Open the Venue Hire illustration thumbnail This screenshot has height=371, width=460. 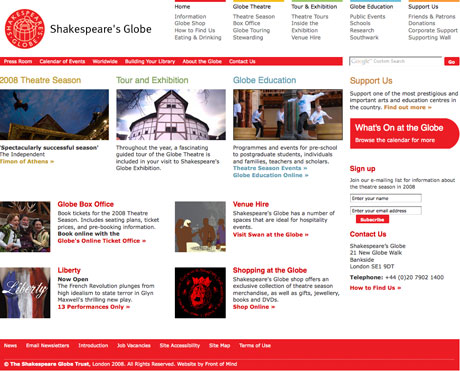[x=200, y=226]
